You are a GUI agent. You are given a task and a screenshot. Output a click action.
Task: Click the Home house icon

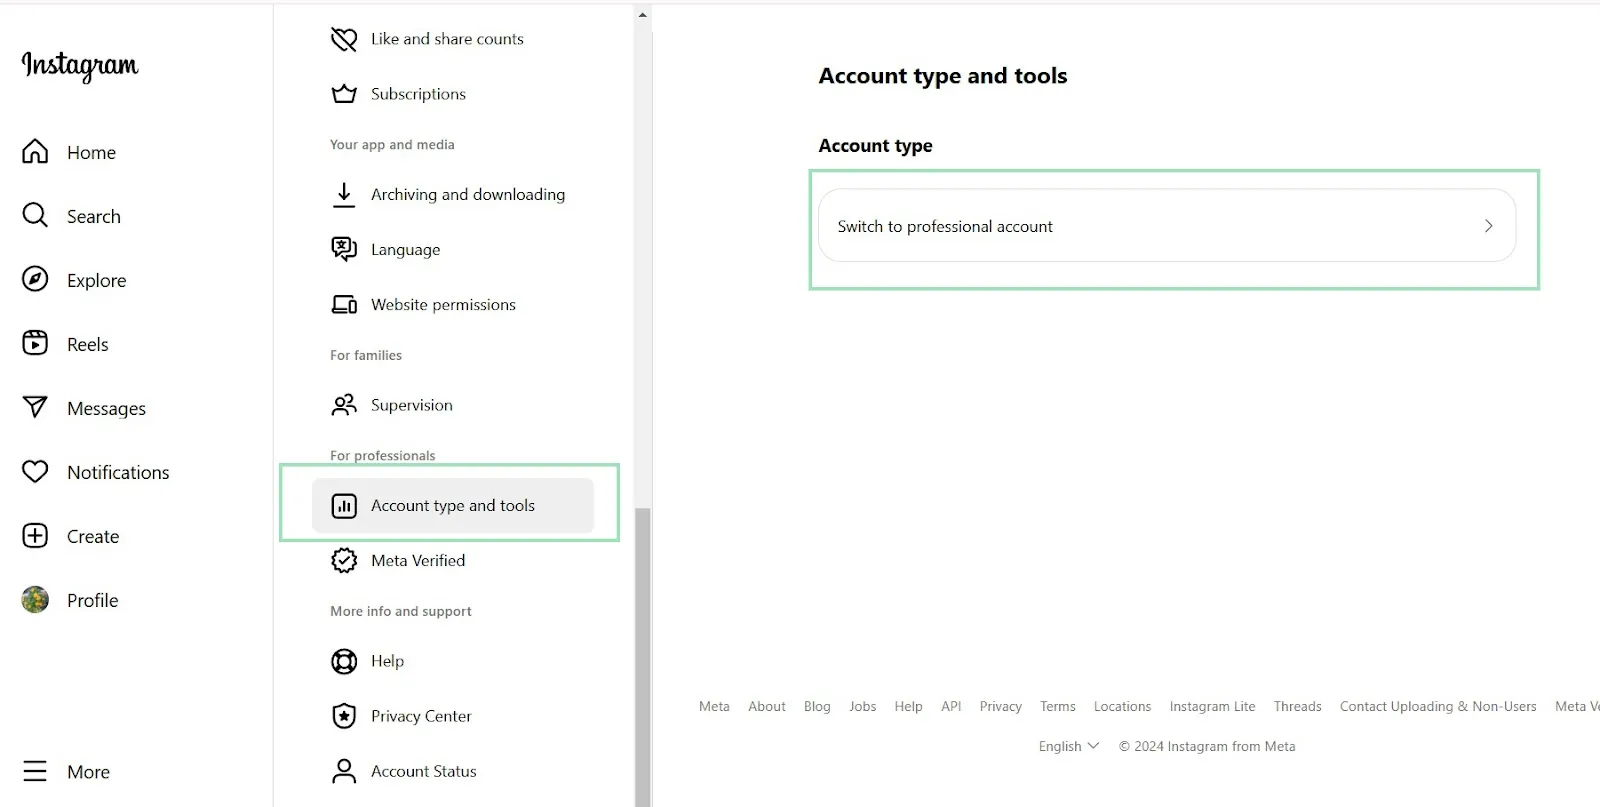tap(35, 152)
